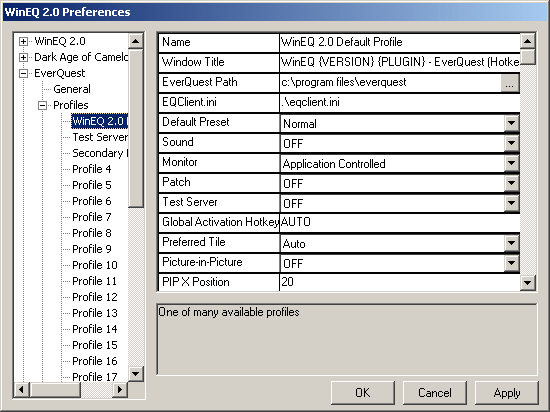The height and width of the screenshot is (412, 550).
Task: Open the Test Server dropdown arrow
Action: [511, 203]
